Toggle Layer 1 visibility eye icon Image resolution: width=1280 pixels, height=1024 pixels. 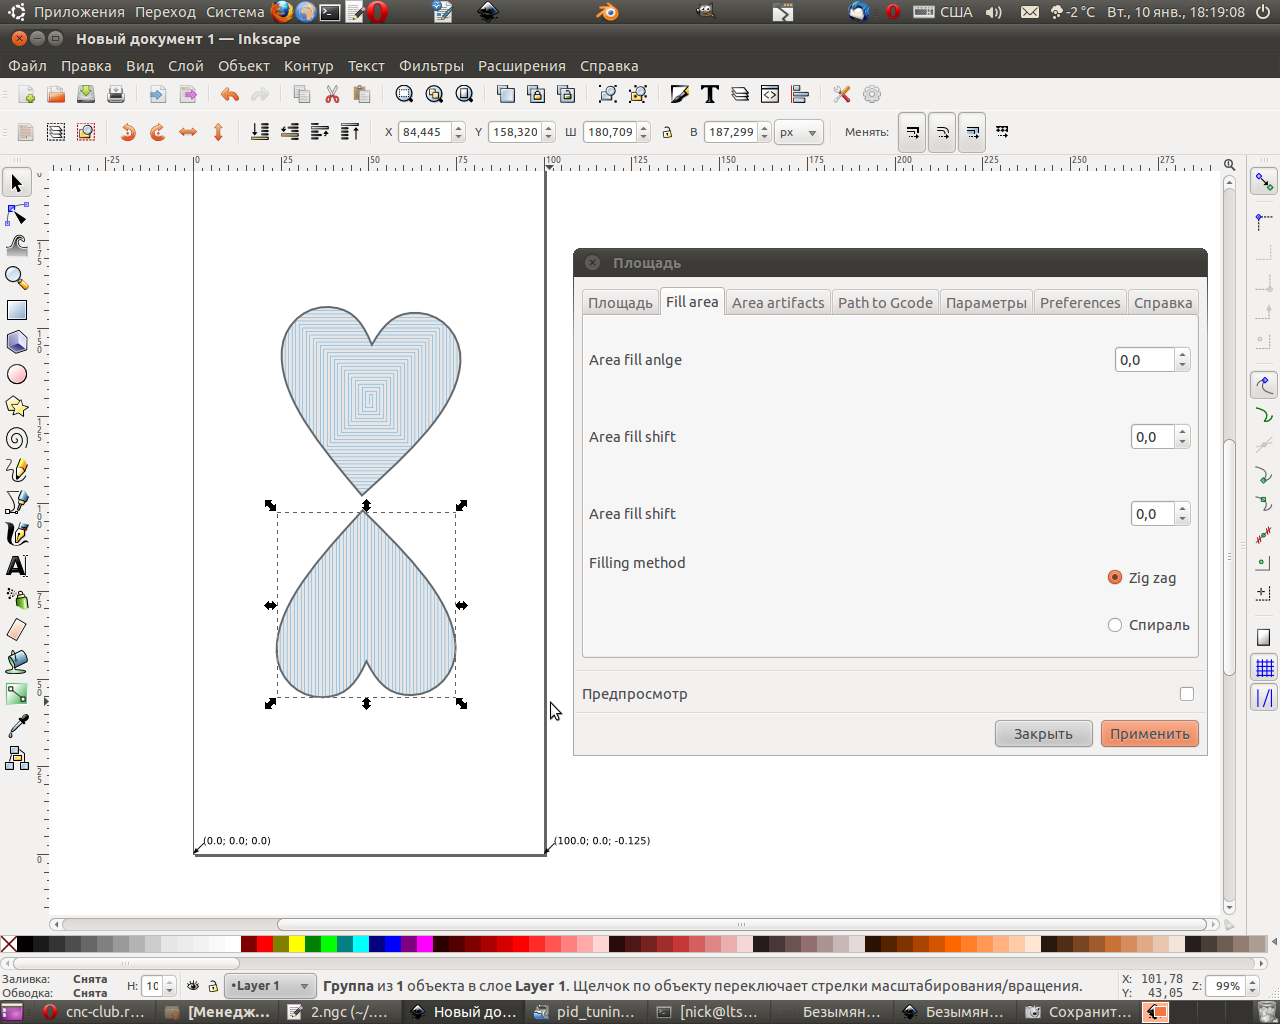pos(193,986)
